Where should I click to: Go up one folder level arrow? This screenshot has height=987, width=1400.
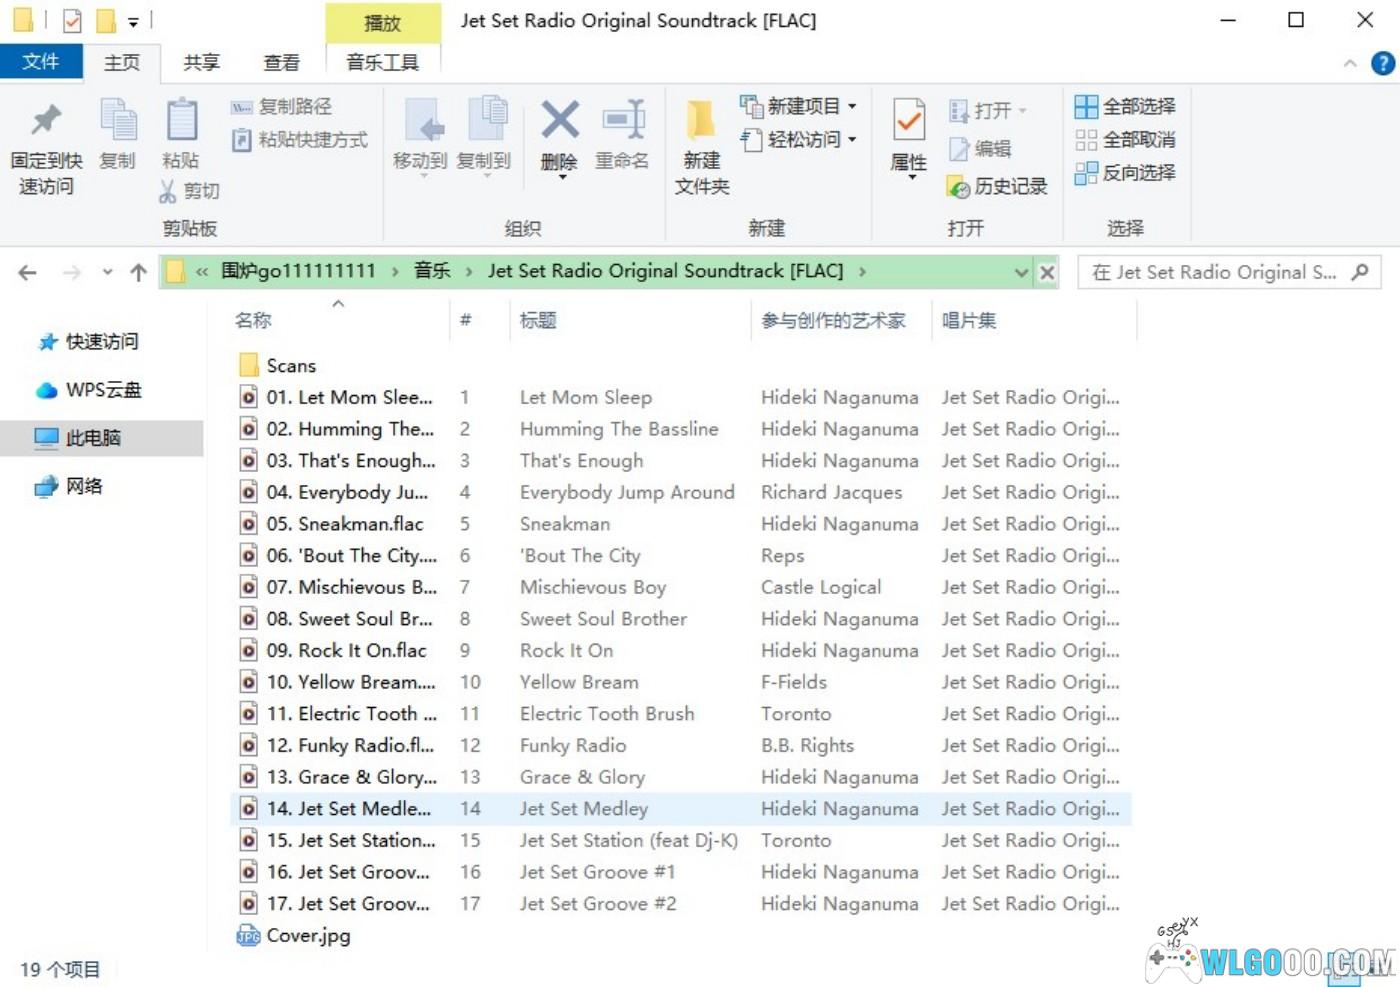pos(138,272)
